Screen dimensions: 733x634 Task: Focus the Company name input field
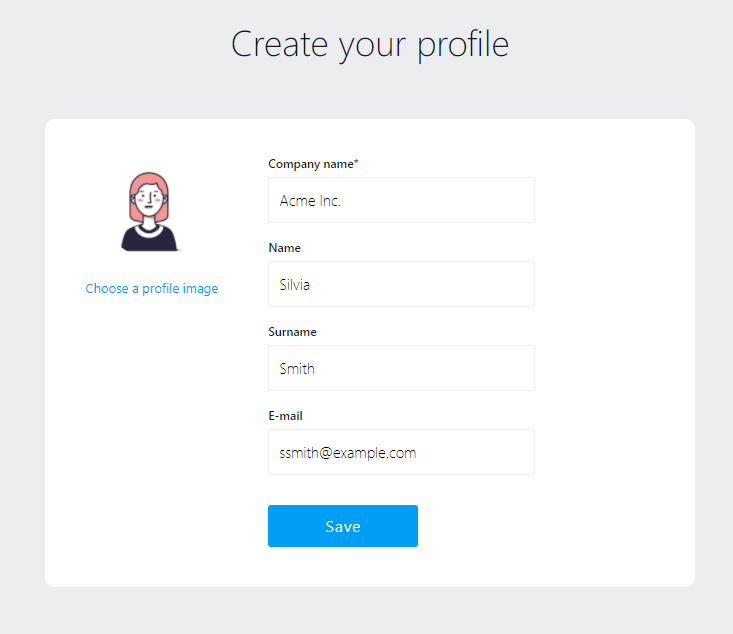coord(401,200)
